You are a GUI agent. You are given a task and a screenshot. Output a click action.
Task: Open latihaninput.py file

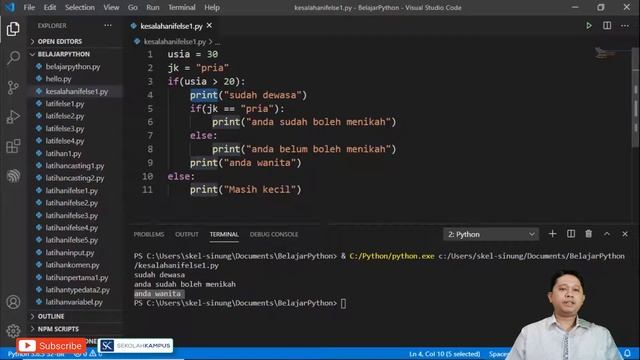pyautogui.click(x=70, y=253)
